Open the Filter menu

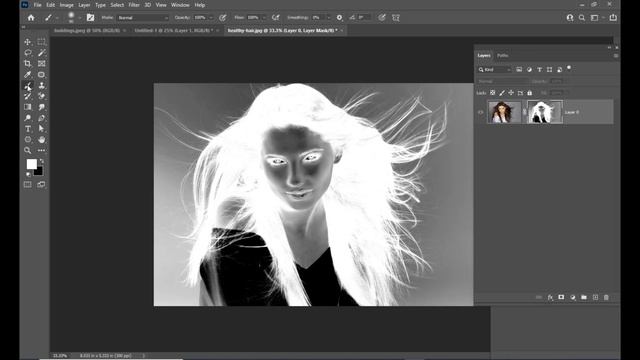(x=134, y=5)
